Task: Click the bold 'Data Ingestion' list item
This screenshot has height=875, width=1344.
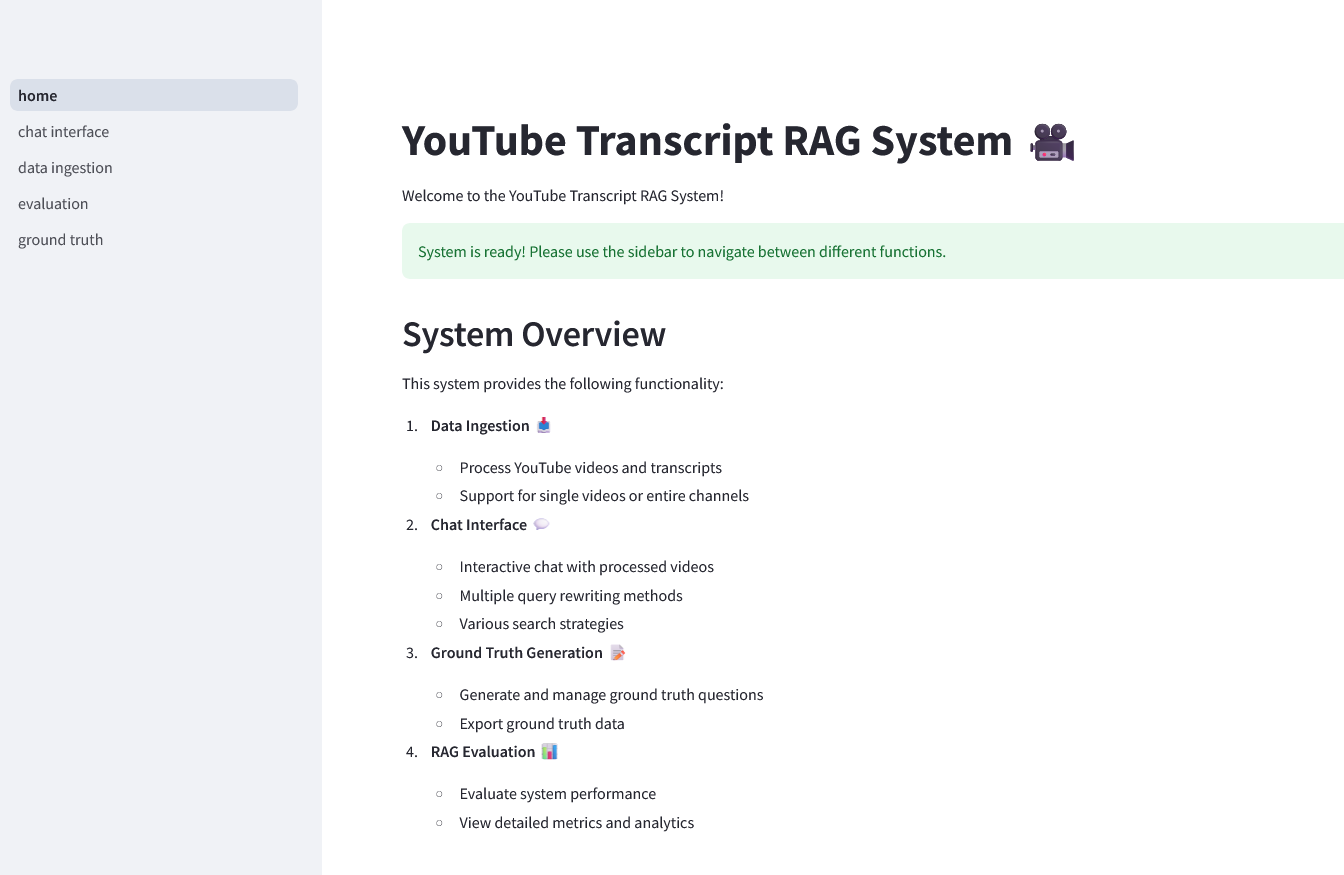Action: click(x=480, y=425)
